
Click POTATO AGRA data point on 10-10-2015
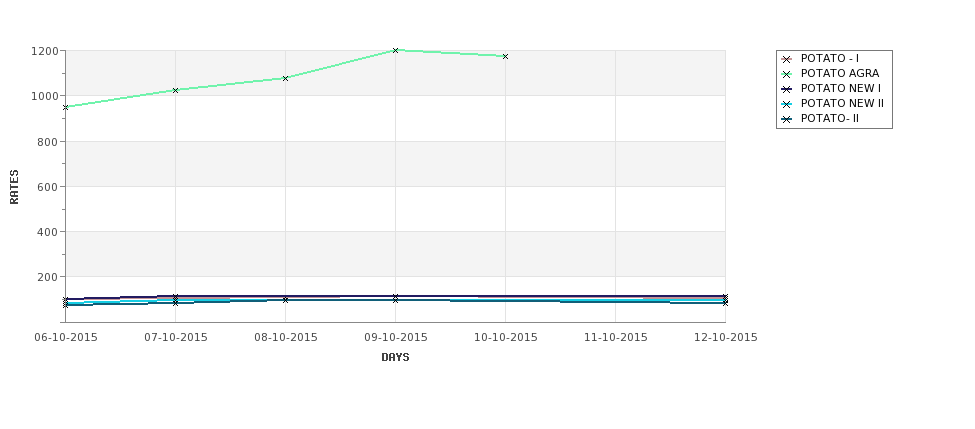(x=506, y=57)
